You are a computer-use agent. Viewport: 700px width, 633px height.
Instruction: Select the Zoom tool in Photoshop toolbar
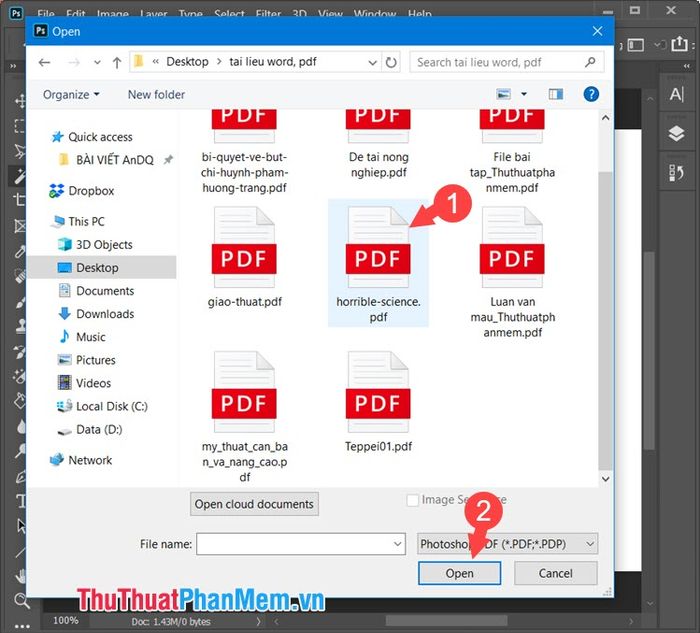click(21, 600)
